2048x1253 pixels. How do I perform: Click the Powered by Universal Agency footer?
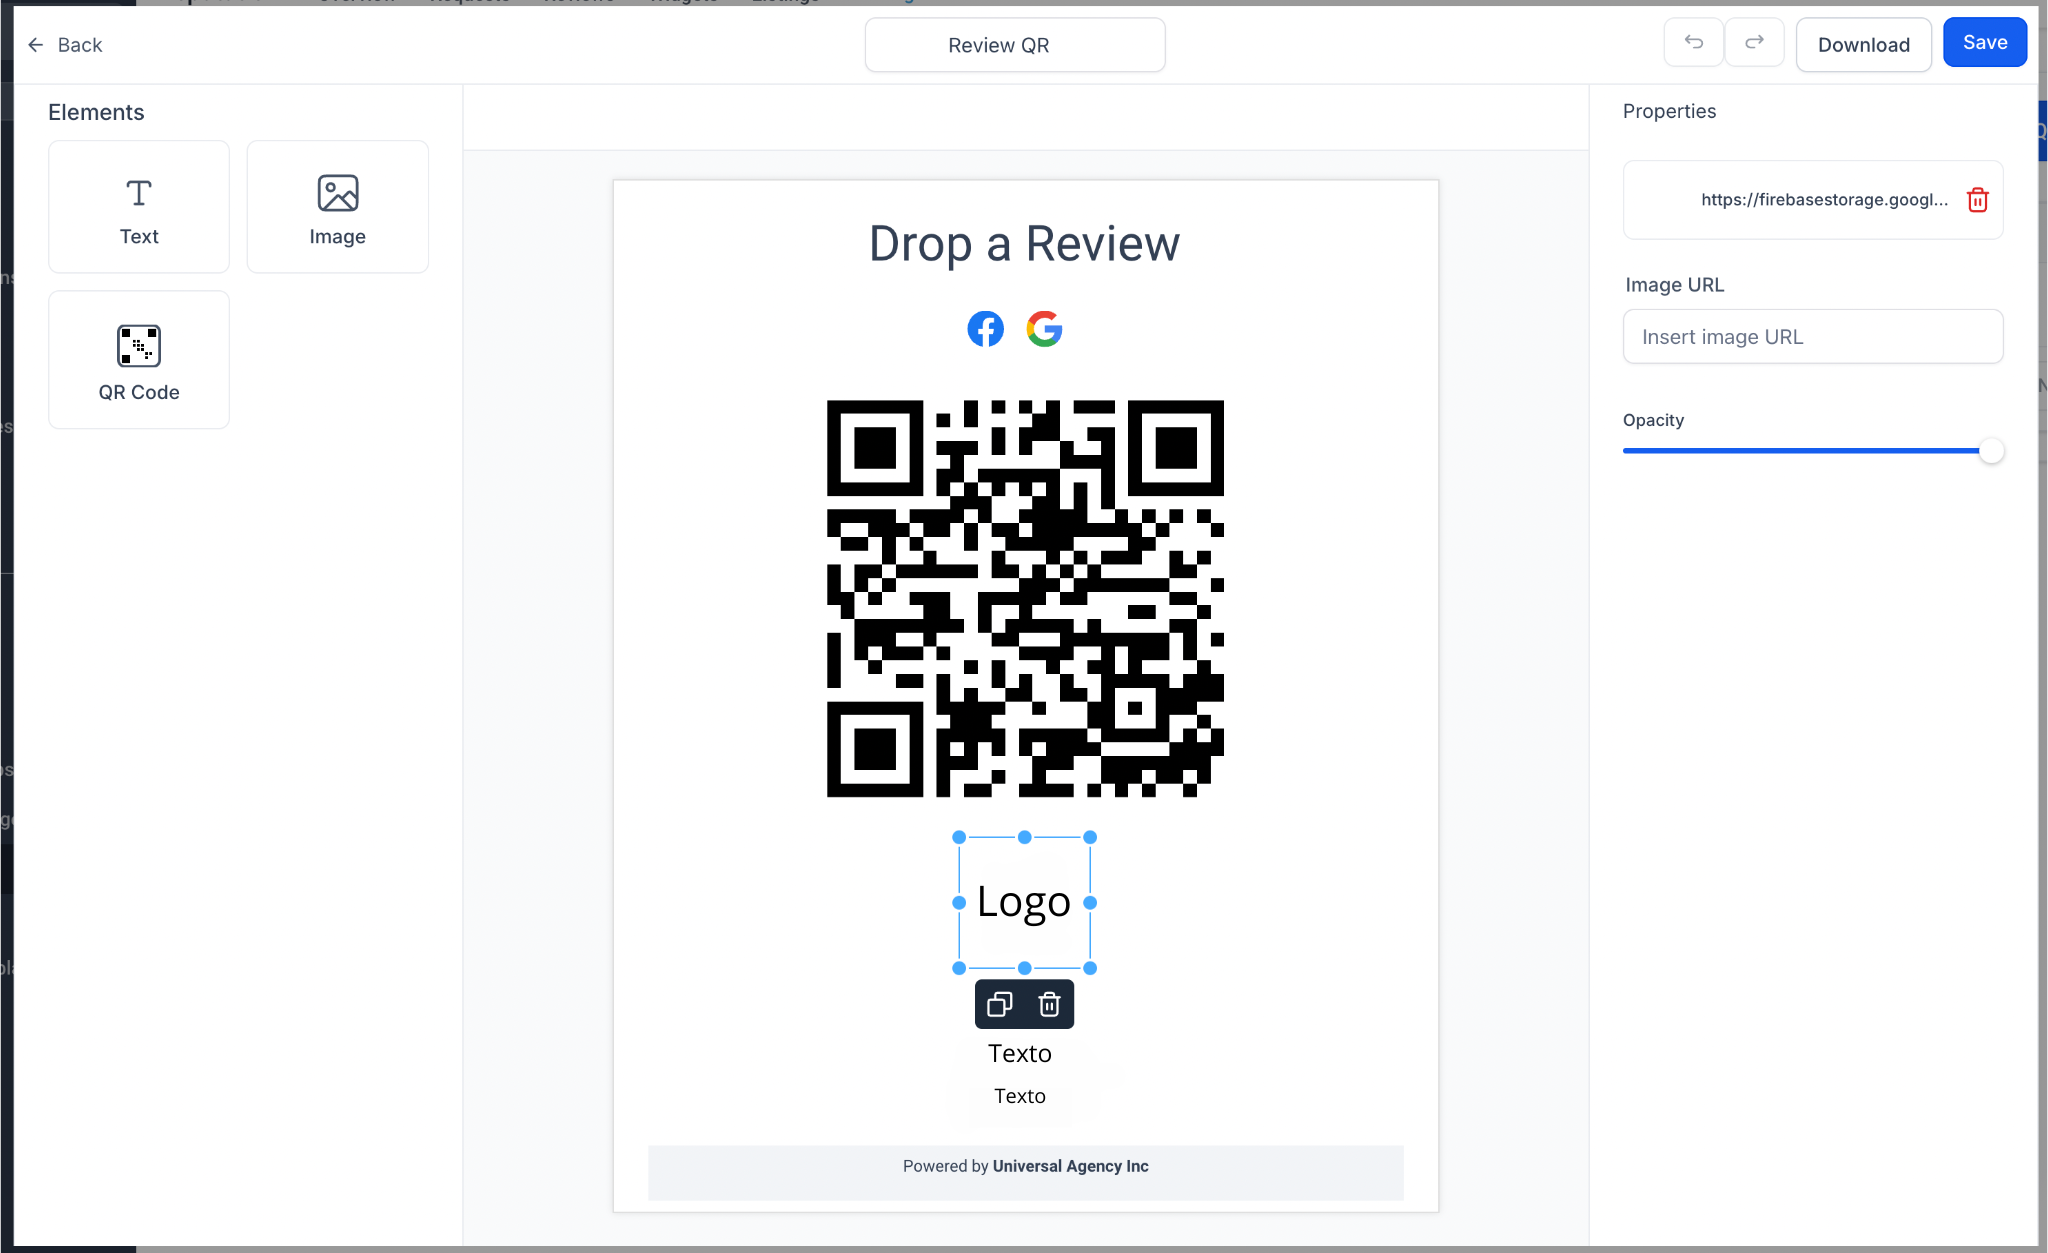[x=1025, y=1172]
